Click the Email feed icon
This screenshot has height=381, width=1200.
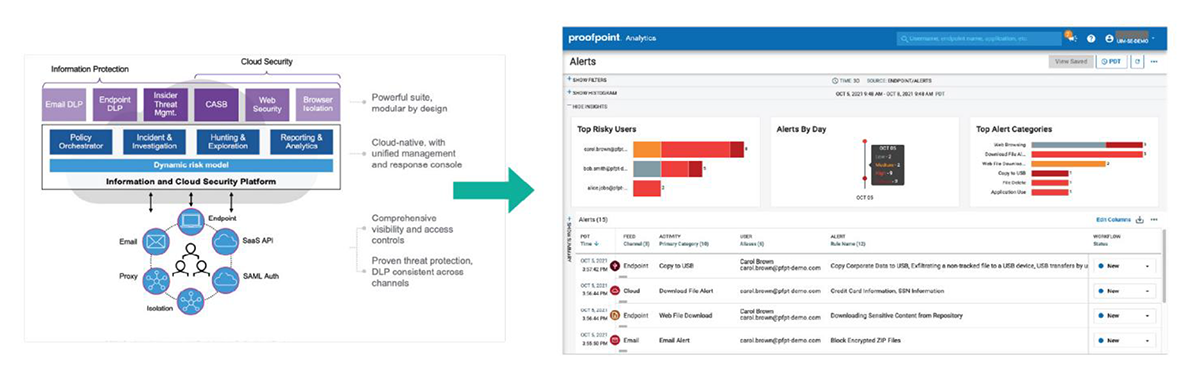(614, 340)
